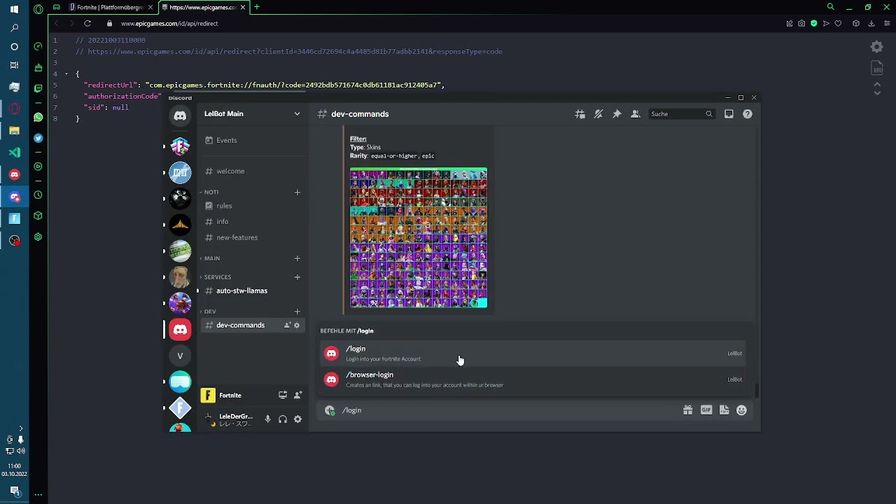The width and height of the screenshot is (896, 504).
Task: Add a channel to MAIN category
Action: point(297,259)
